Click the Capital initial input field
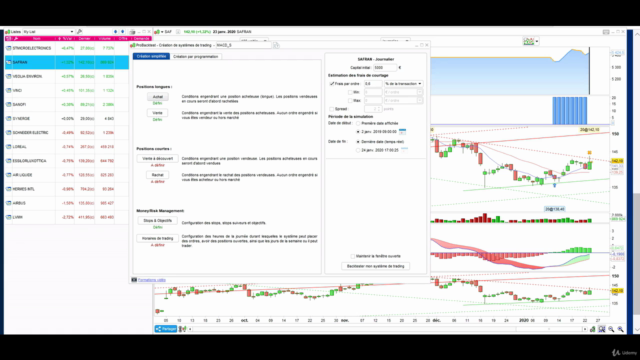Image resolution: width=640 pixels, height=360 pixels. [384, 68]
